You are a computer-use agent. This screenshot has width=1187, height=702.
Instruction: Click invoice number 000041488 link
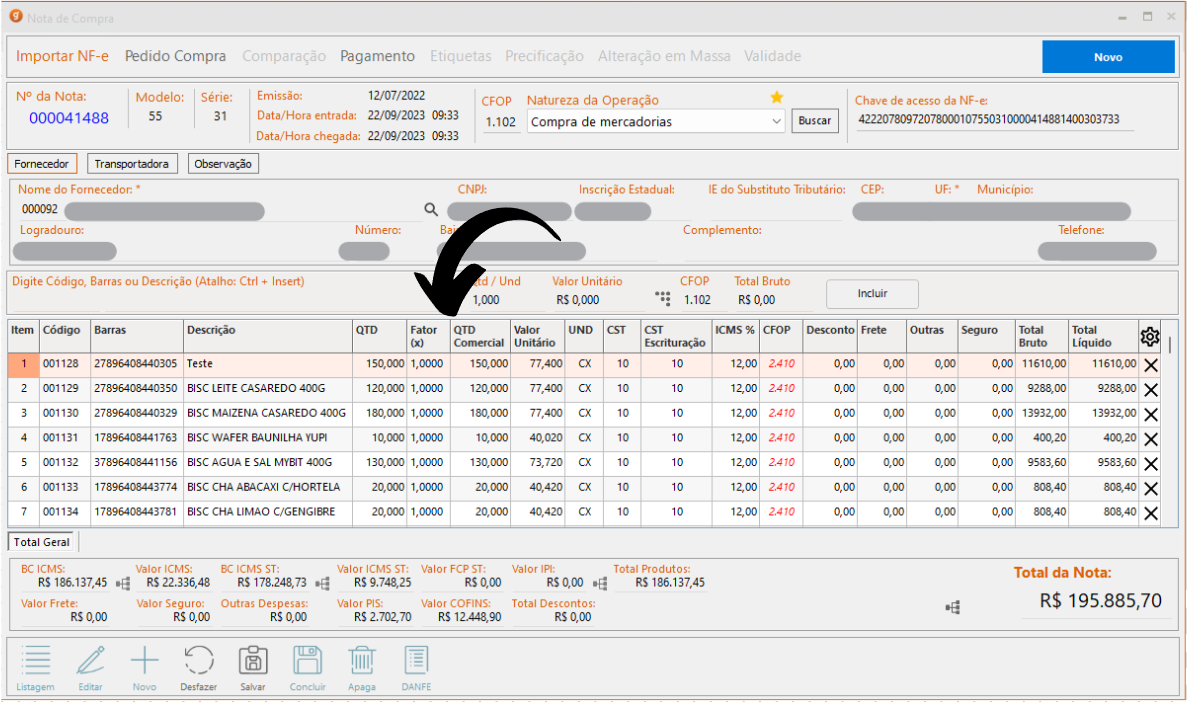coord(69,118)
